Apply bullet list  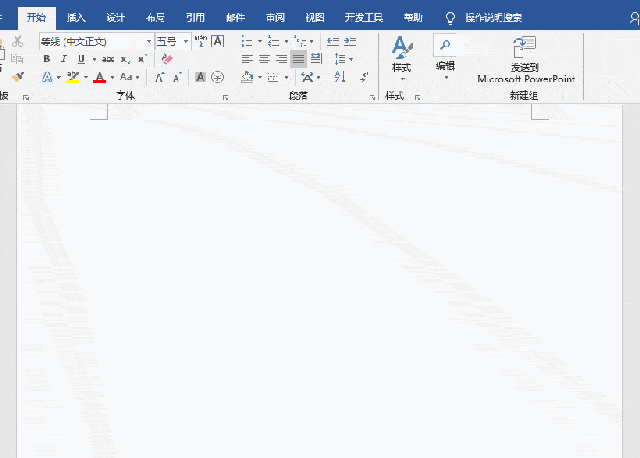tap(247, 41)
